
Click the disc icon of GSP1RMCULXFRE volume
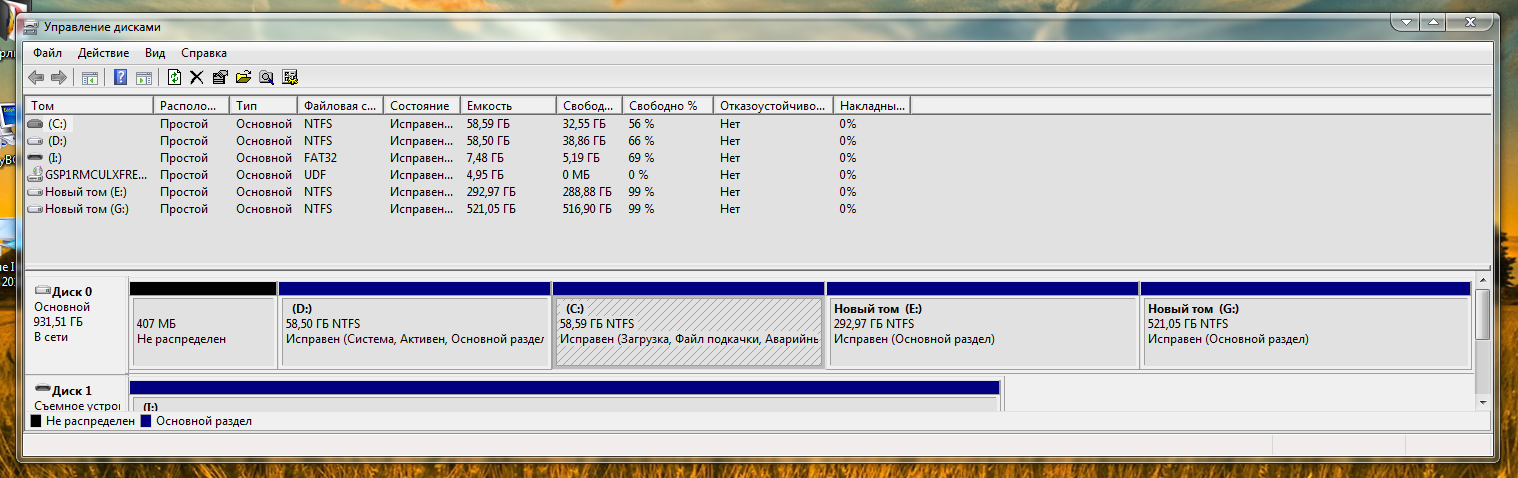click(x=36, y=175)
